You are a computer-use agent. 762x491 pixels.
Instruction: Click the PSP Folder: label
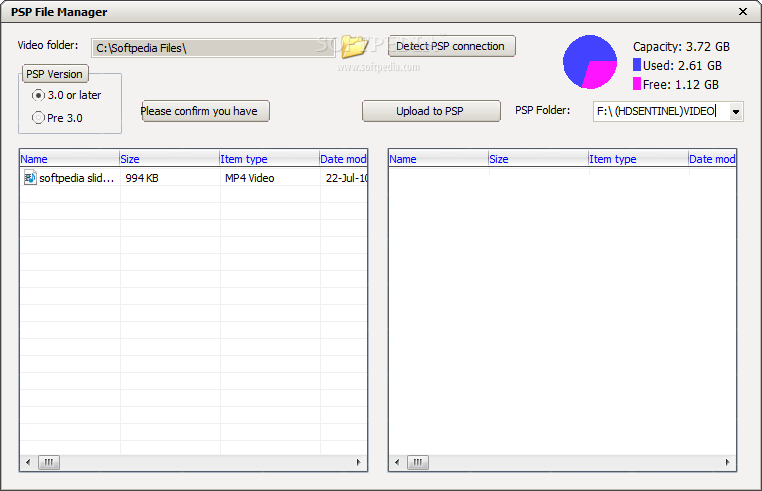click(x=542, y=110)
